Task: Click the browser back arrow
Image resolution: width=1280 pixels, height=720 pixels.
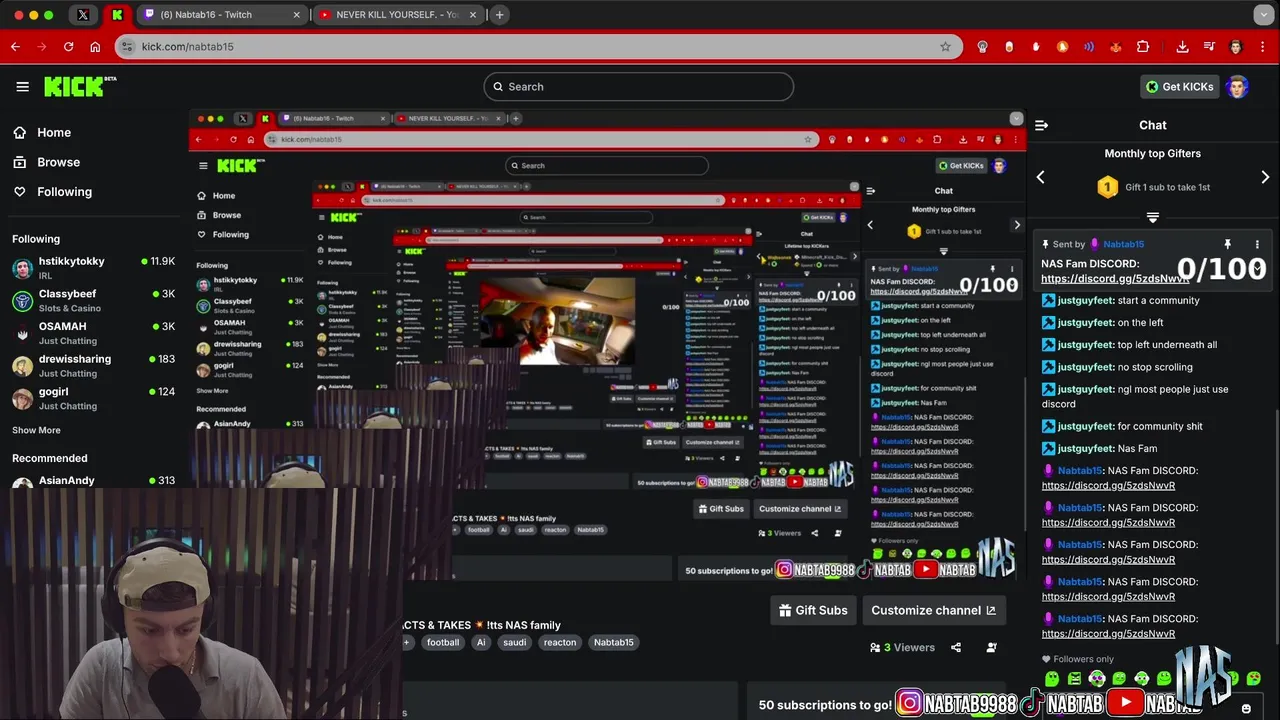Action: [16, 47]
